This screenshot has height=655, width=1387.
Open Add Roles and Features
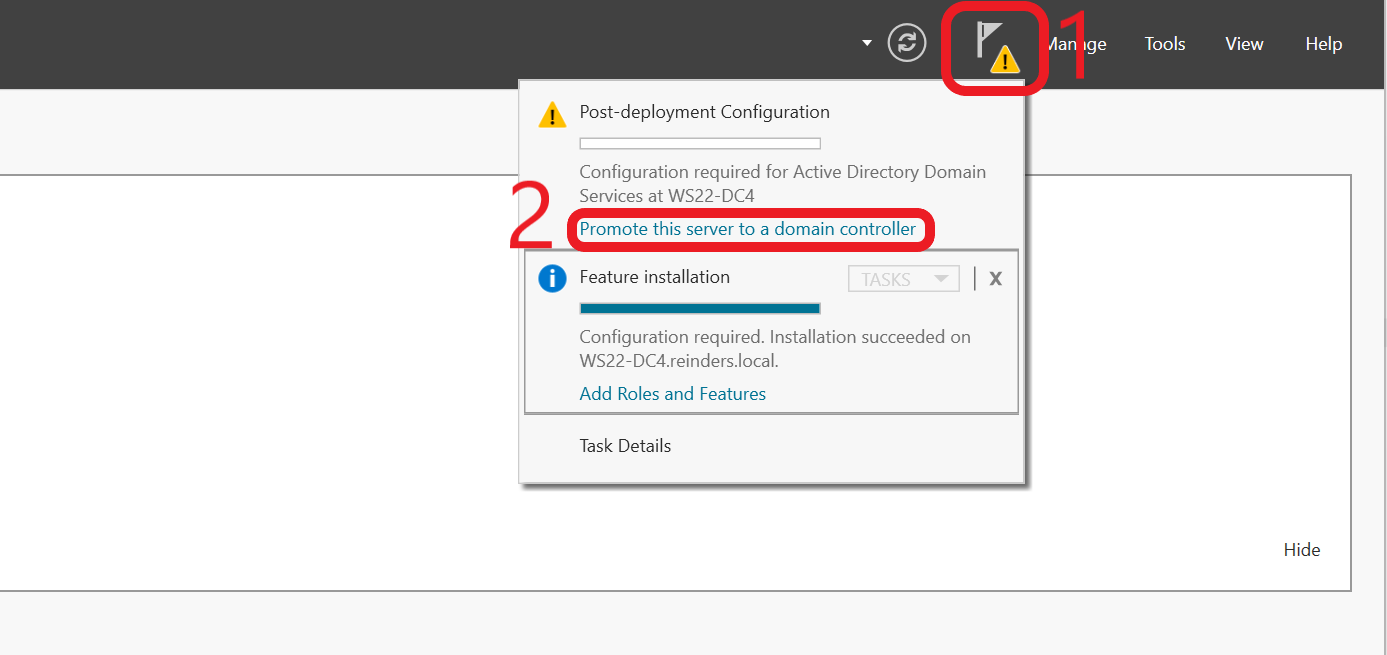[672, 393]
